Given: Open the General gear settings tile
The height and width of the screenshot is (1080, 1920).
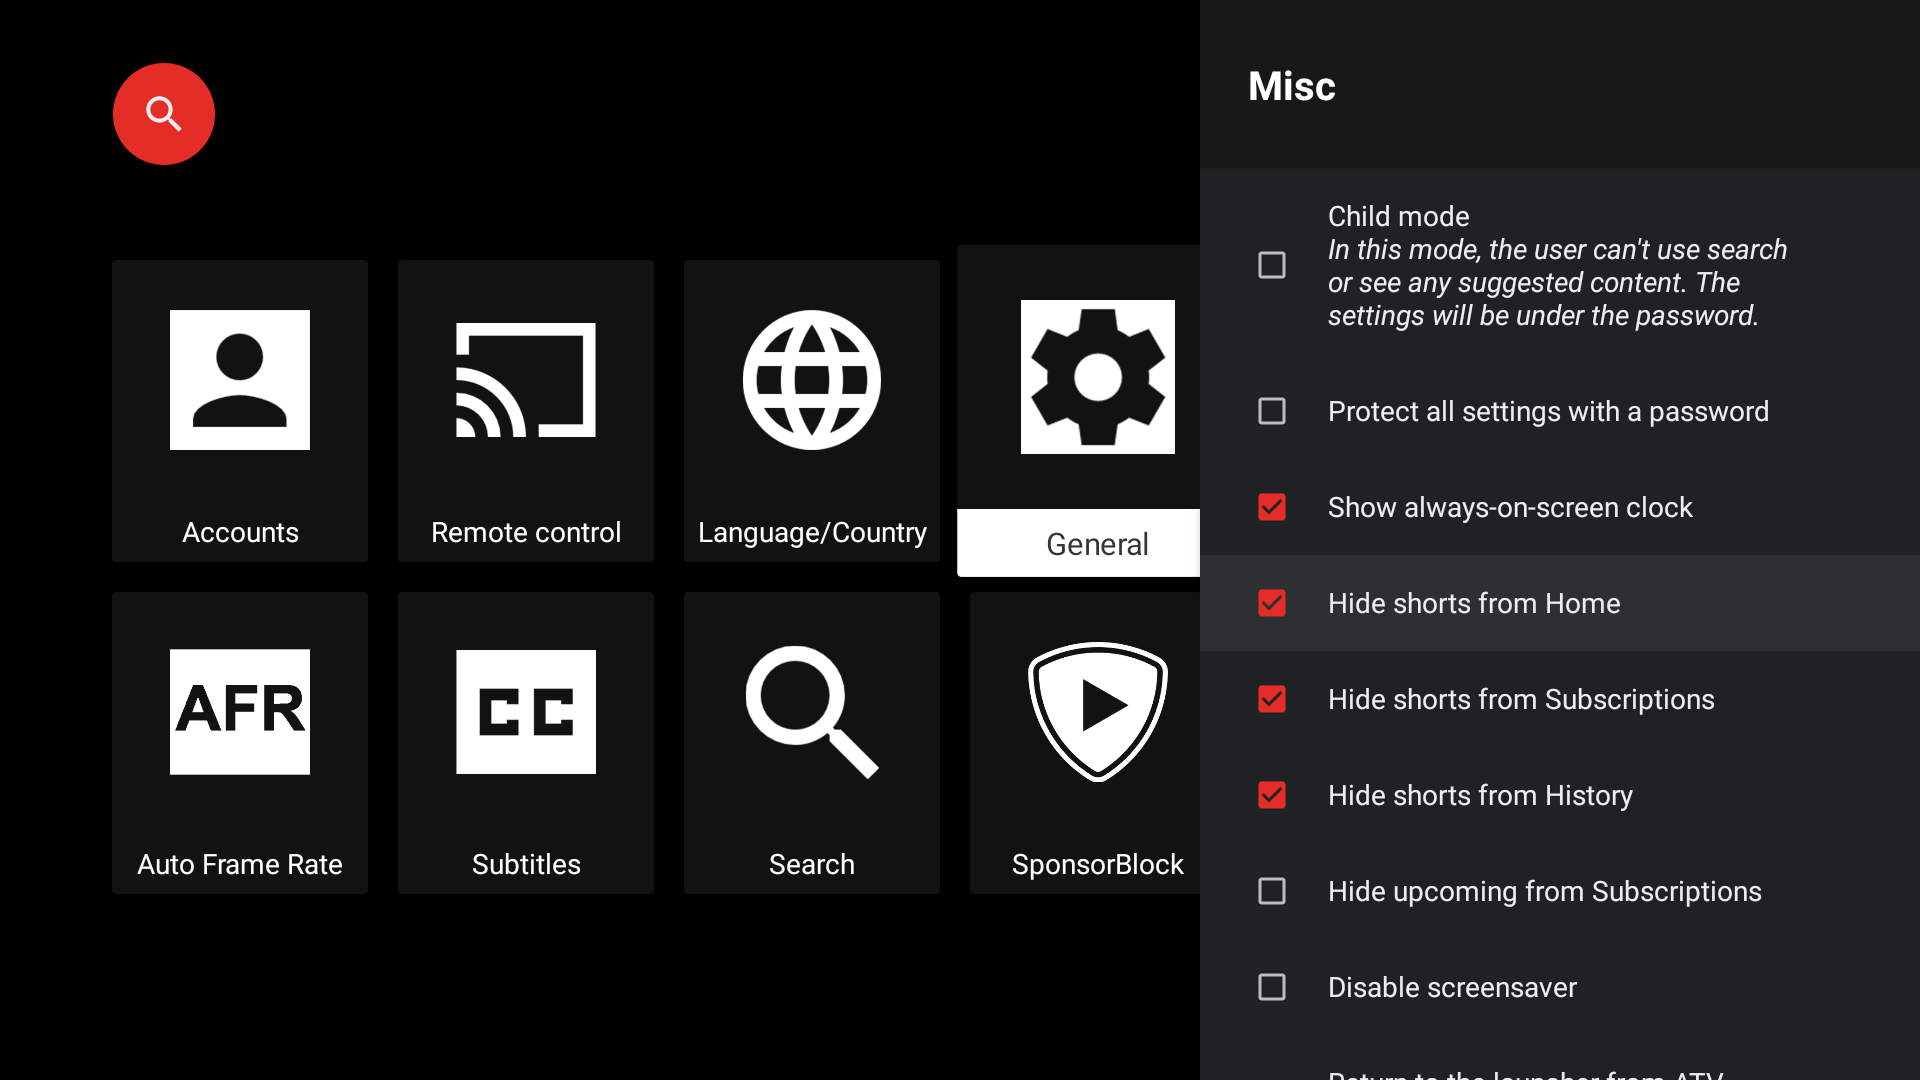Looking at the screenshot, I should pyautogui.click(x=1097, y=378).
